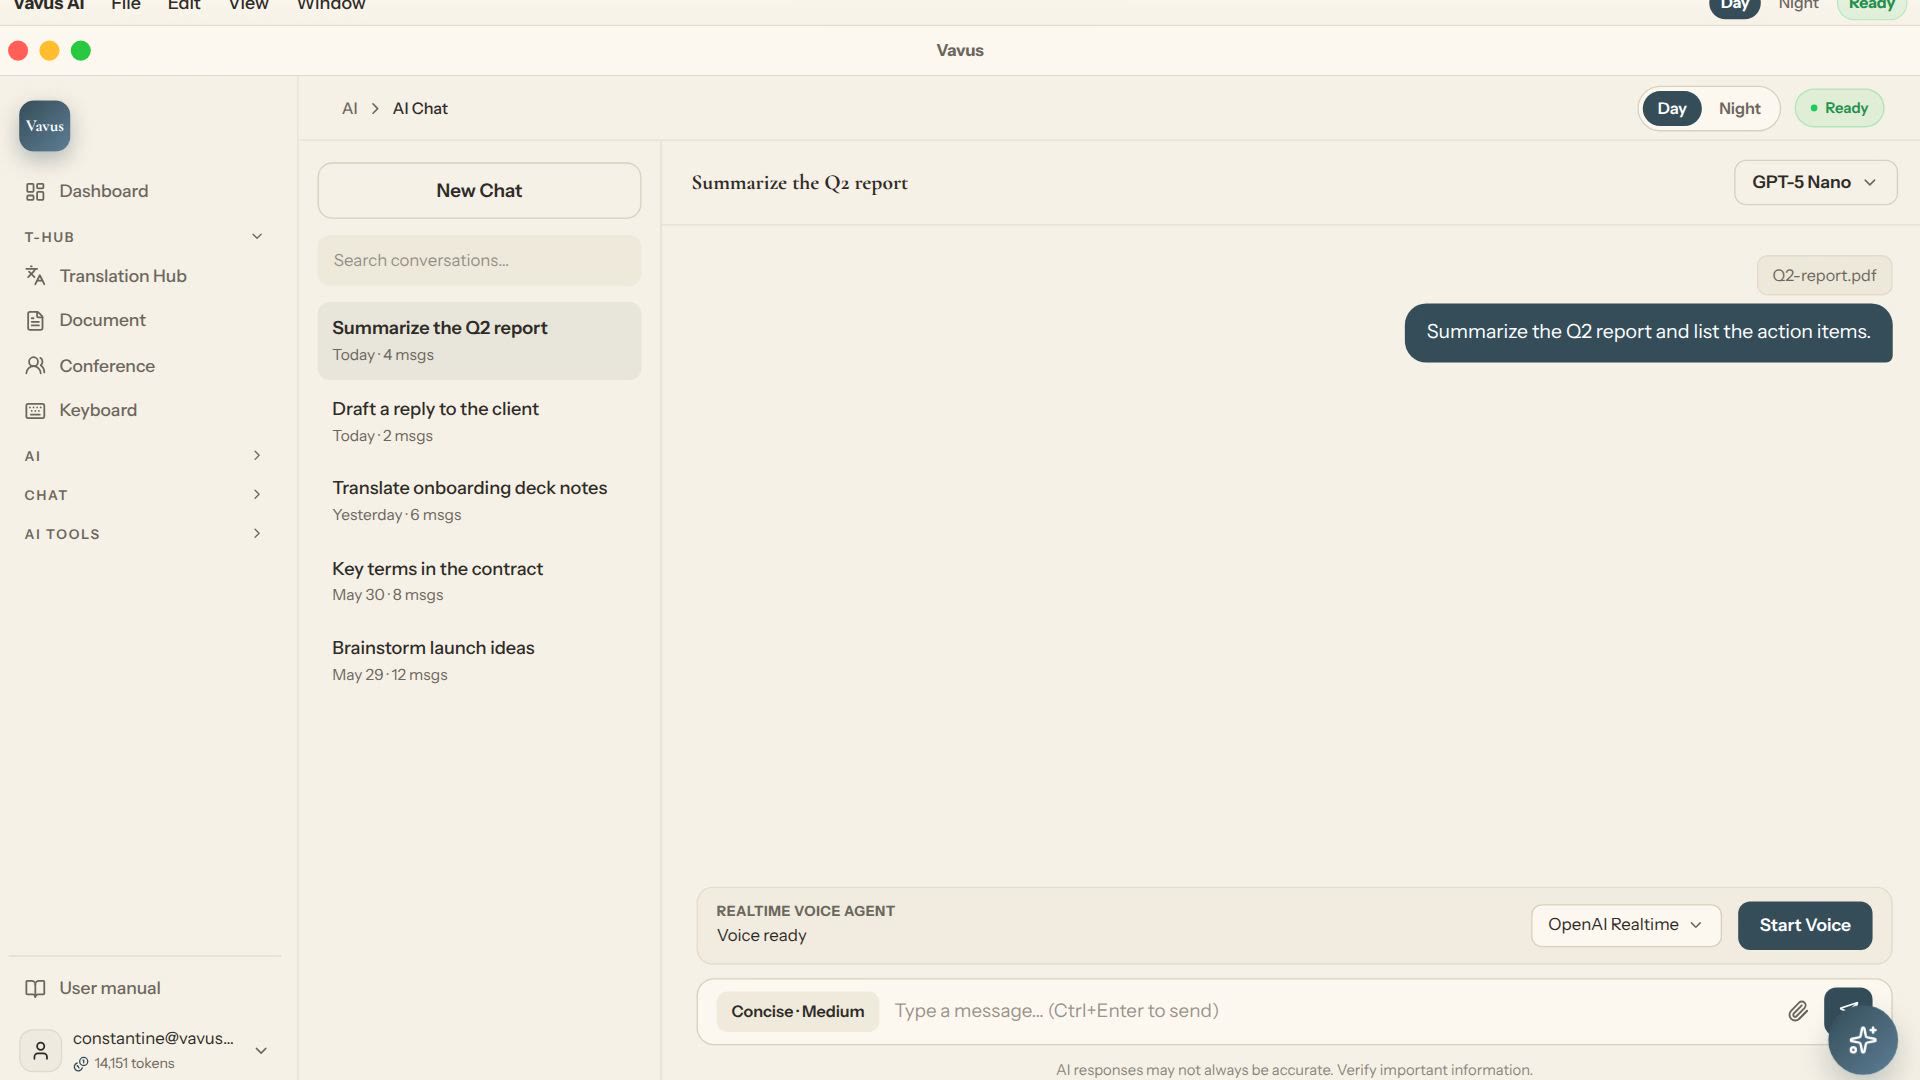Open the Edit menu
This screenshot has height=1080, width=1920.
(x=184, y=6)
